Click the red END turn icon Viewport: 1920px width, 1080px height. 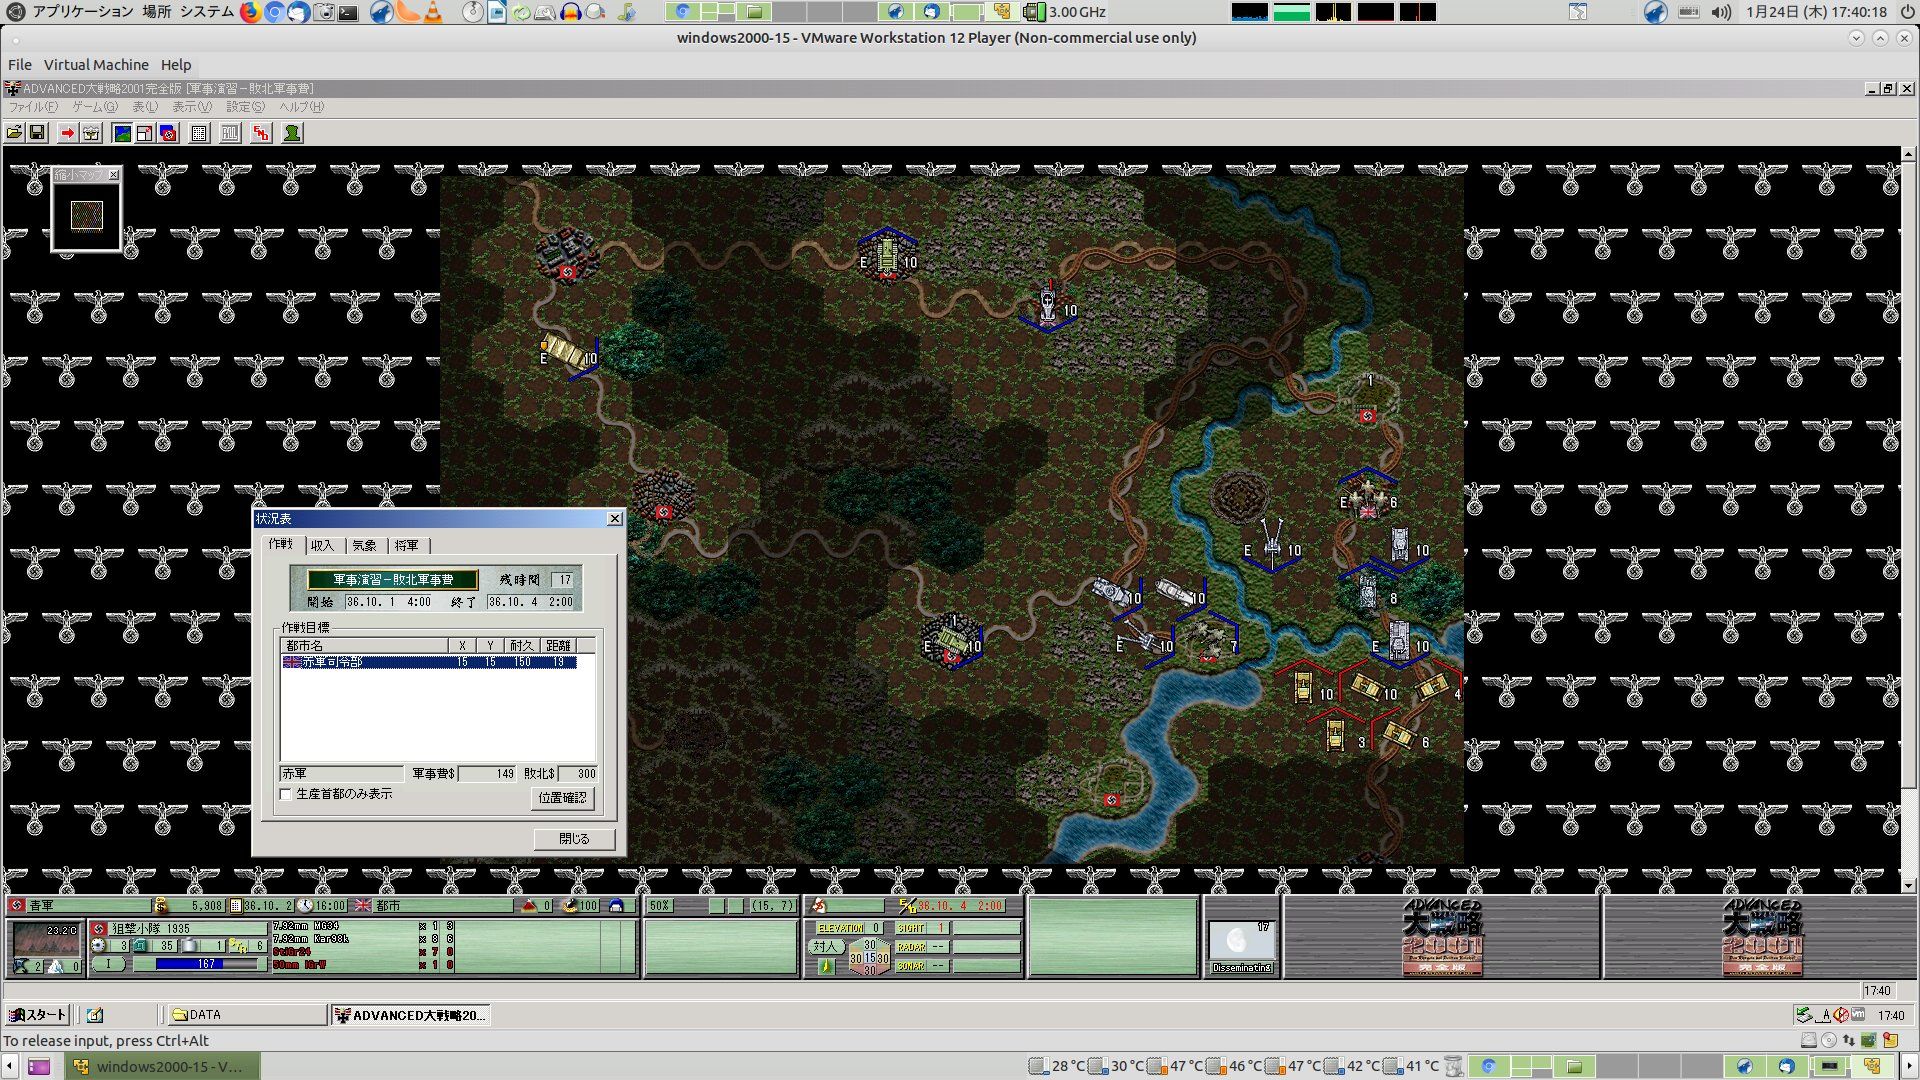261,133
